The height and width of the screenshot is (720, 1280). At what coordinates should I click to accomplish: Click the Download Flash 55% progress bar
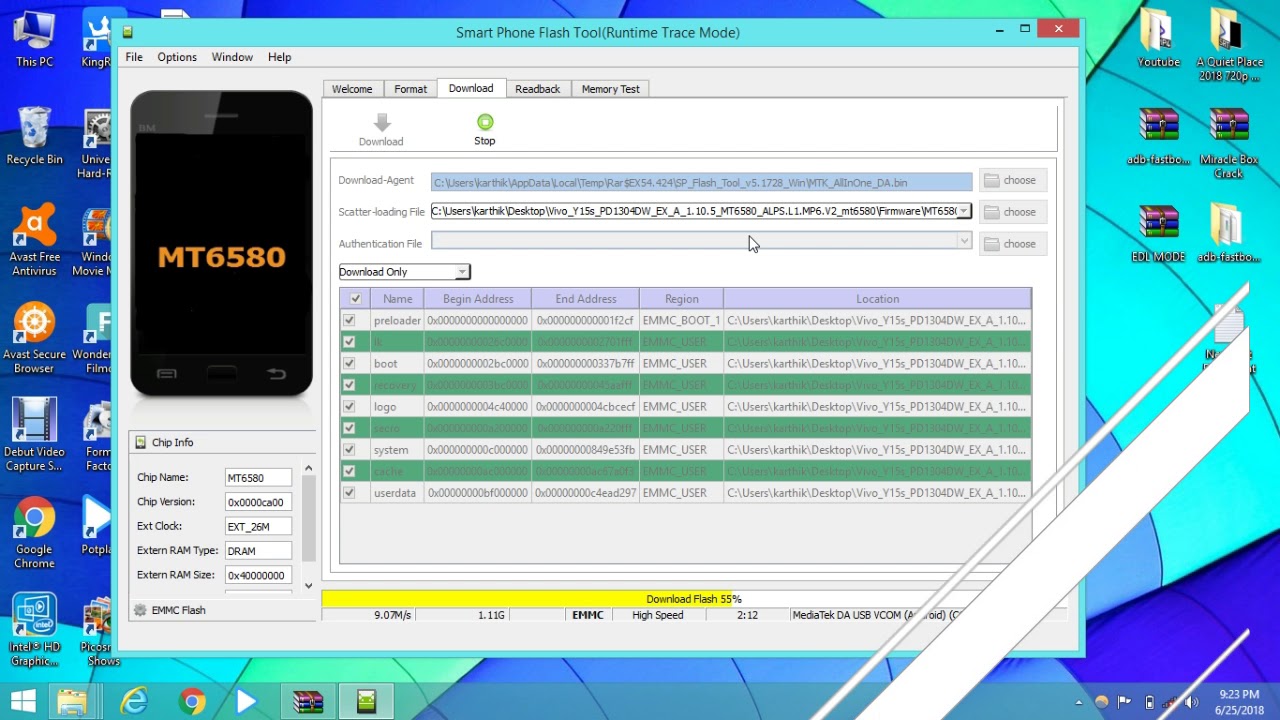(x=693, y=599)
